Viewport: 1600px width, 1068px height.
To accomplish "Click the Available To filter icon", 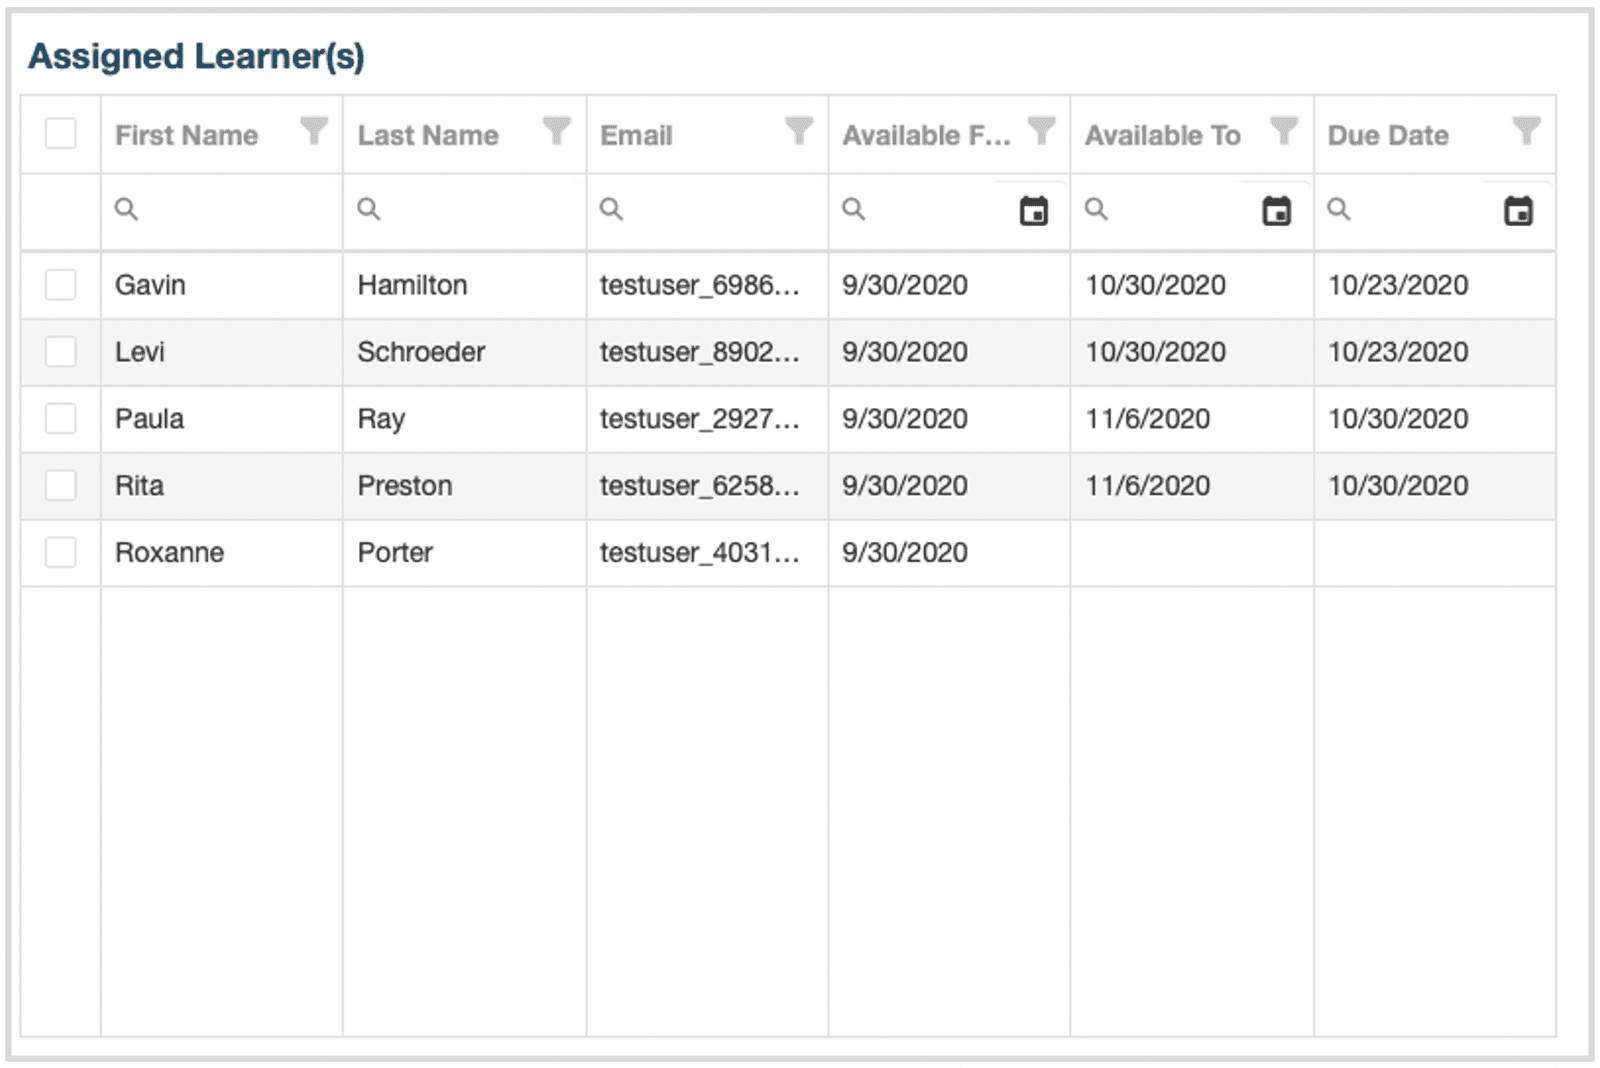I will pyautogui.click(x=1283, y=131).
